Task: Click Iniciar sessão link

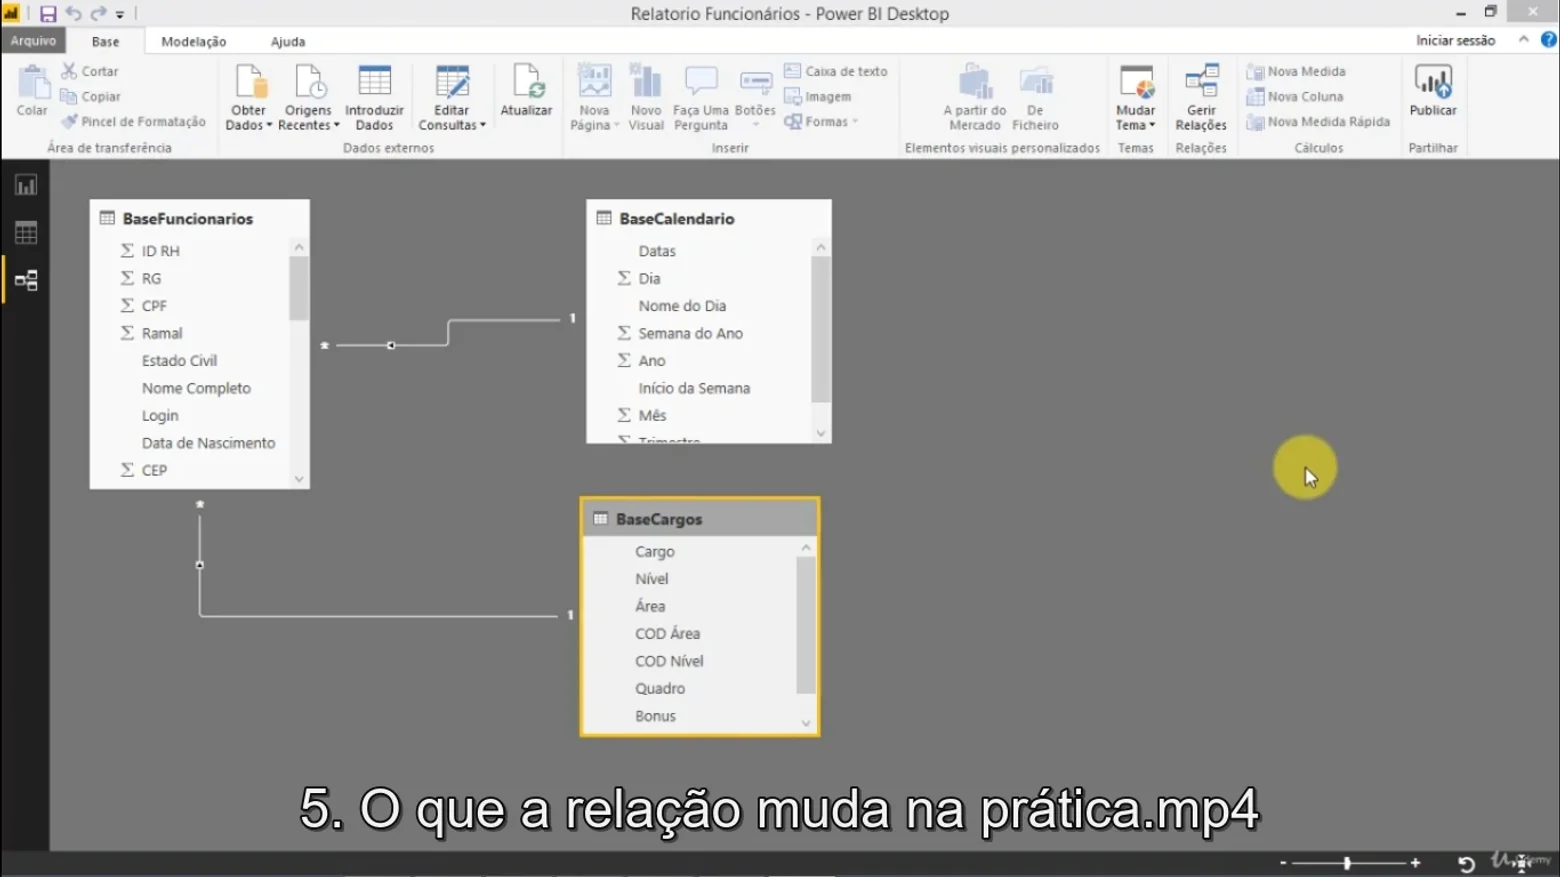Action: point(1455,40)
